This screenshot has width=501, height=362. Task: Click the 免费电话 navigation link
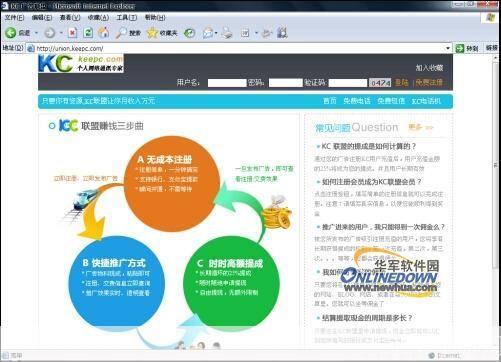coord(357,101)
